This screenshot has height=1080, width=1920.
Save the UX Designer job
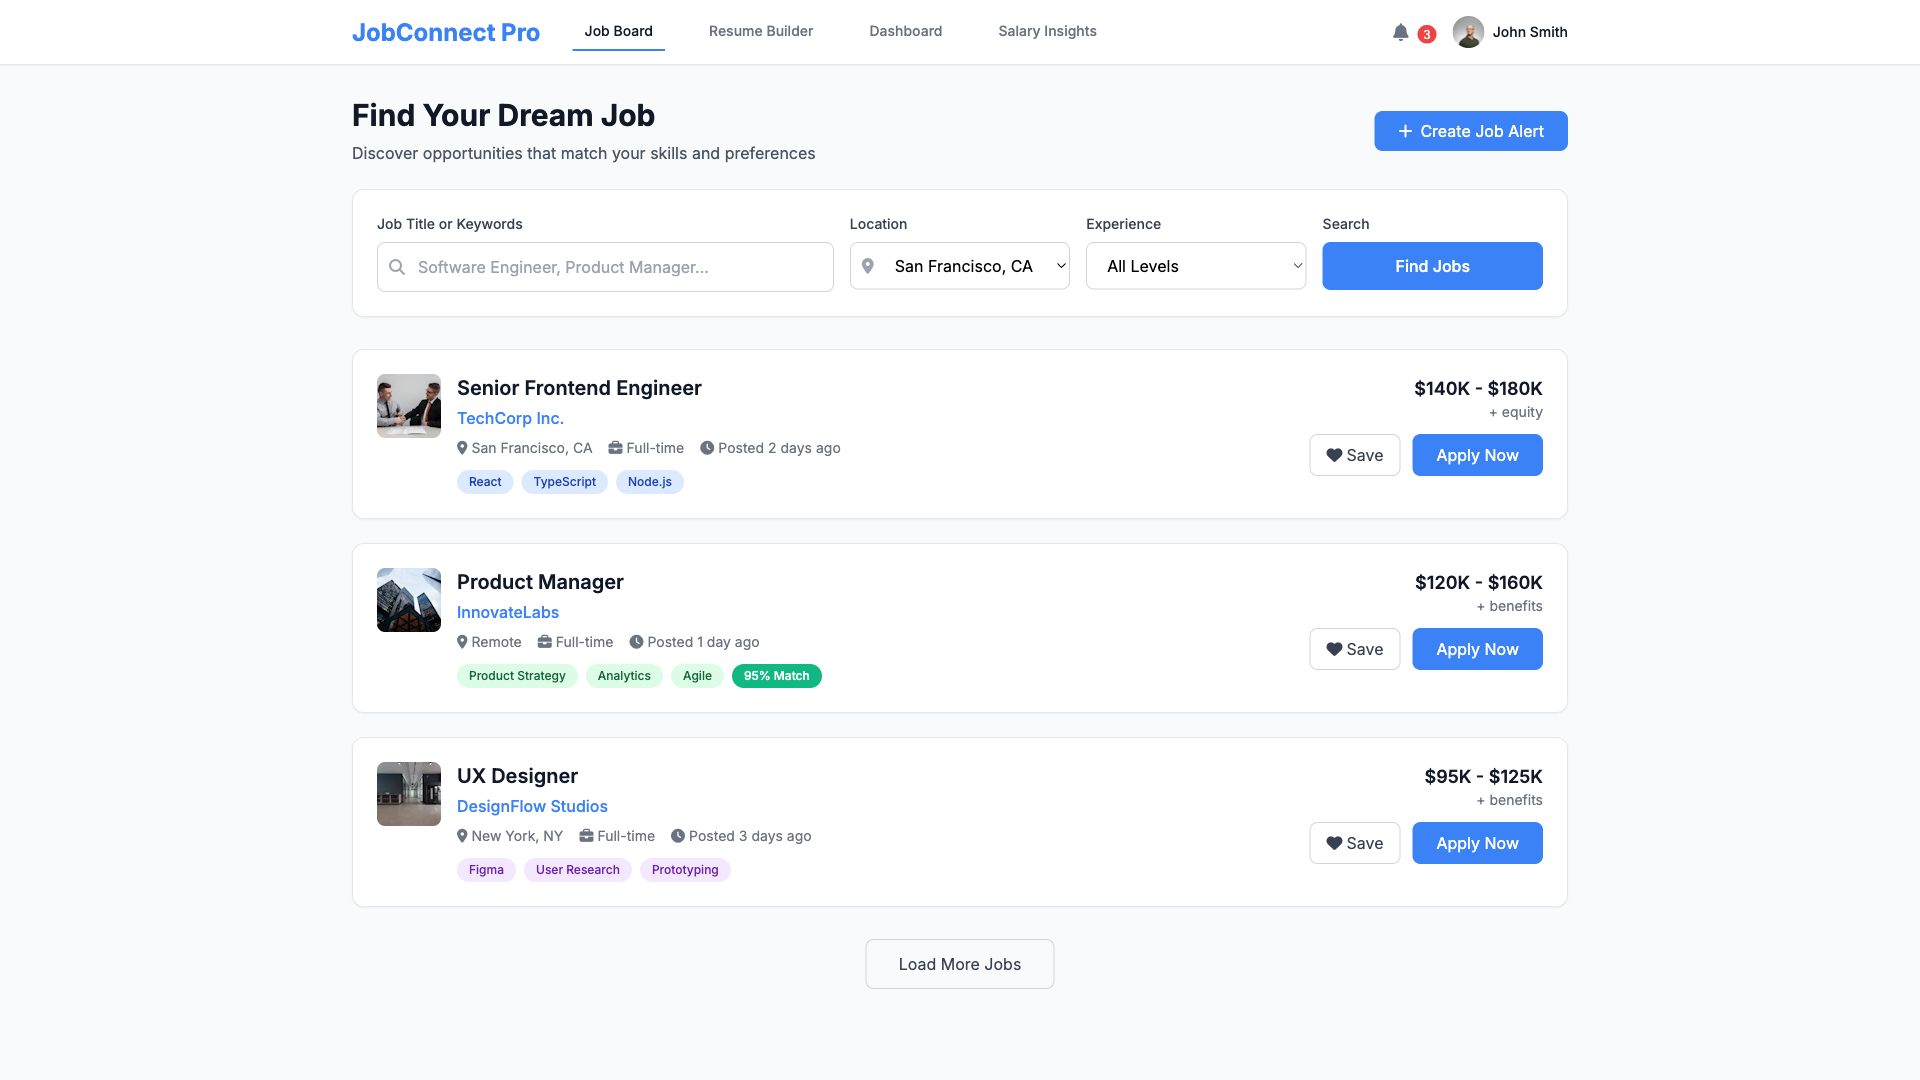pos(1354,843)
